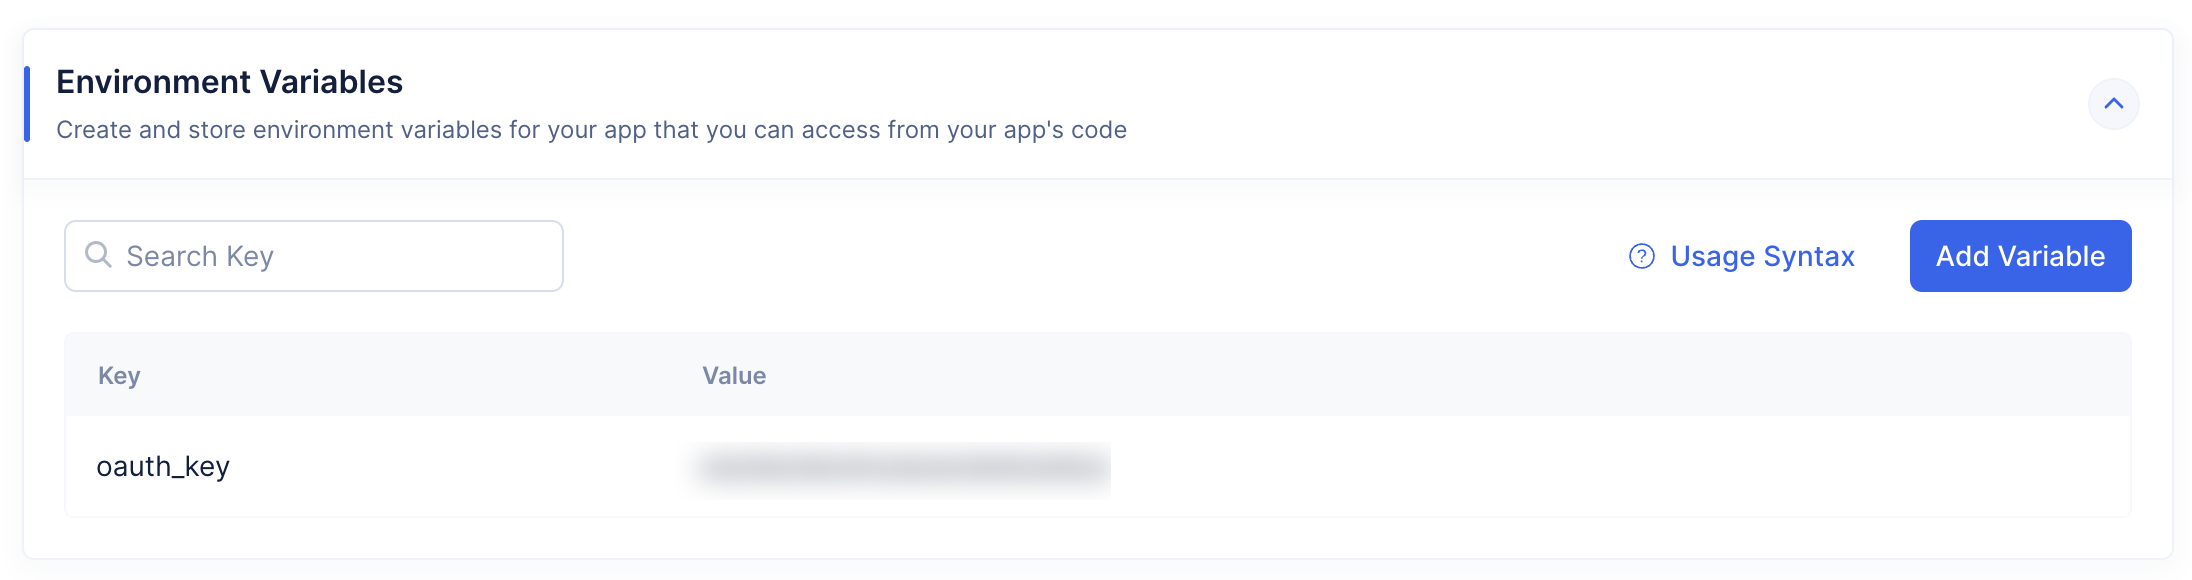Click the Search Key placeholder text

pyautogui.click(x=200, y=257)
